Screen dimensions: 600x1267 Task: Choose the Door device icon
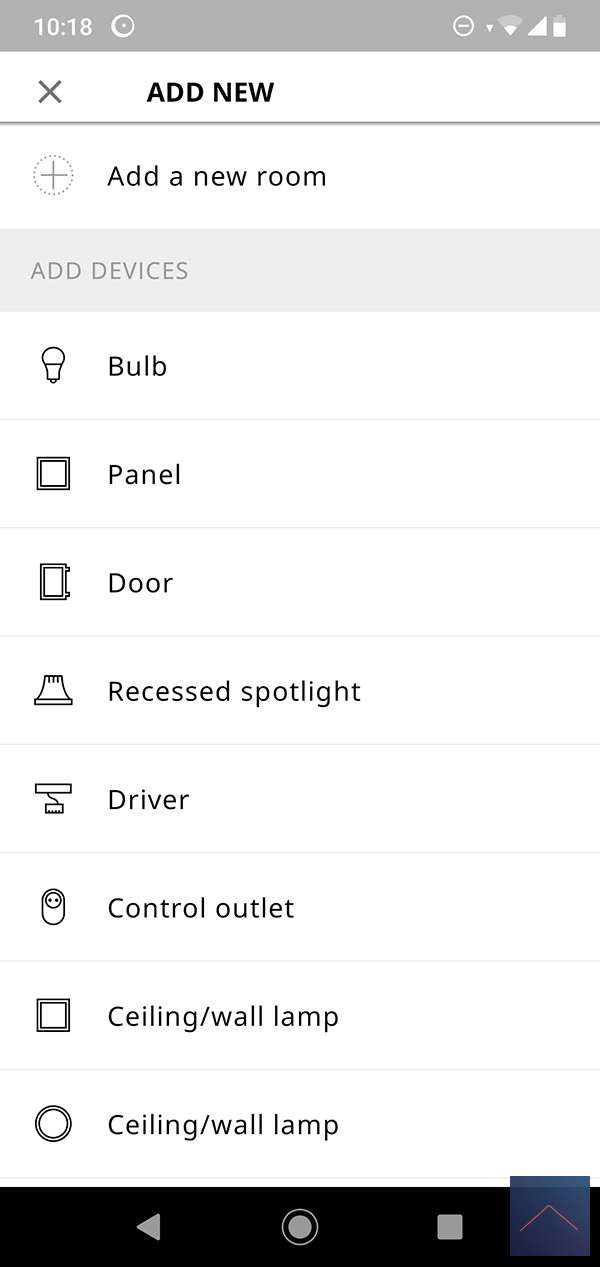[53, 582]
